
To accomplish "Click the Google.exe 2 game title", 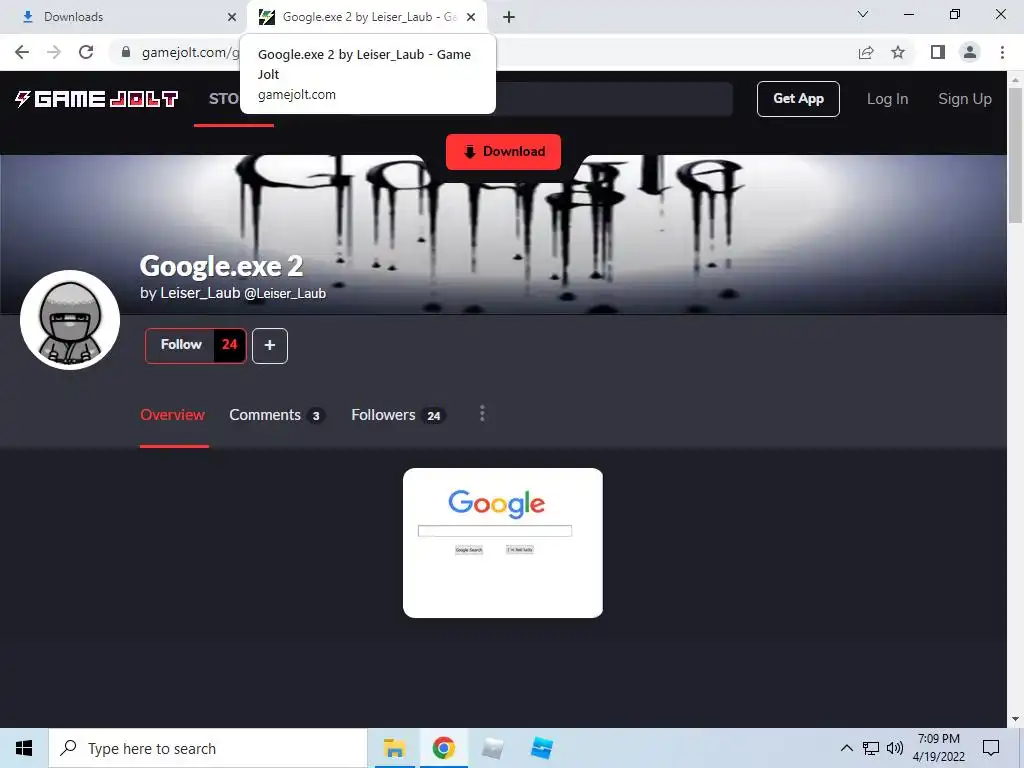I will 221,266.
